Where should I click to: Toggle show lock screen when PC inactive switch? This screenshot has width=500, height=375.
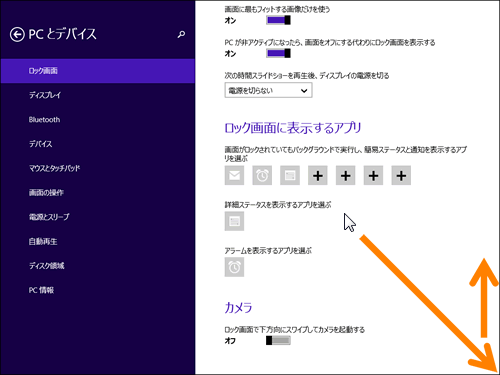tap(278, 53)
